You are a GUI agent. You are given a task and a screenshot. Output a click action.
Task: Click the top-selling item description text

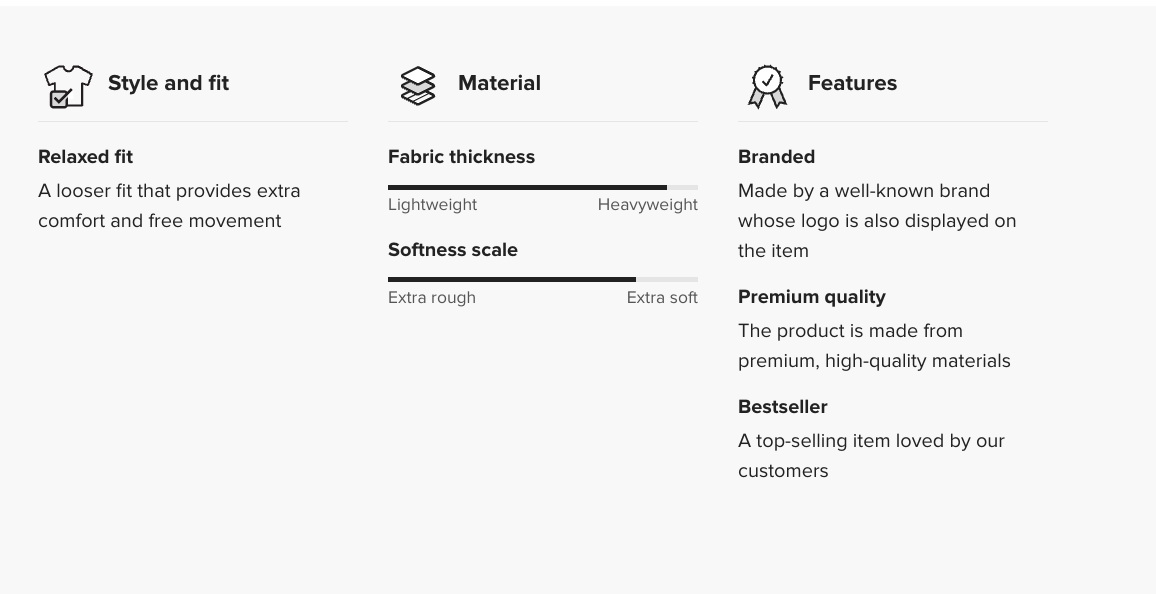pyautogui.click(x=871, y=456)
